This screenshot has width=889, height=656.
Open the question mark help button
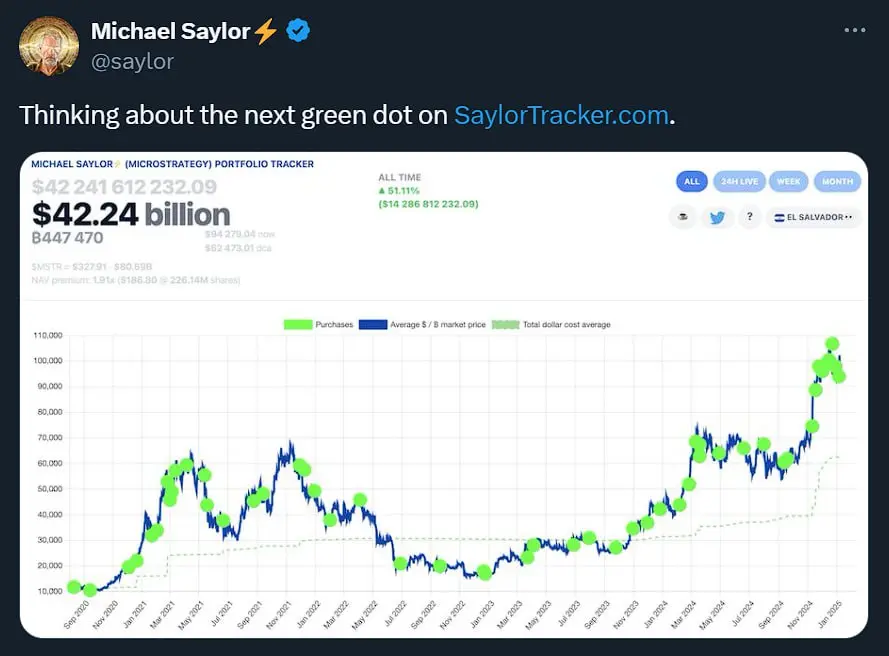point(750,217)
